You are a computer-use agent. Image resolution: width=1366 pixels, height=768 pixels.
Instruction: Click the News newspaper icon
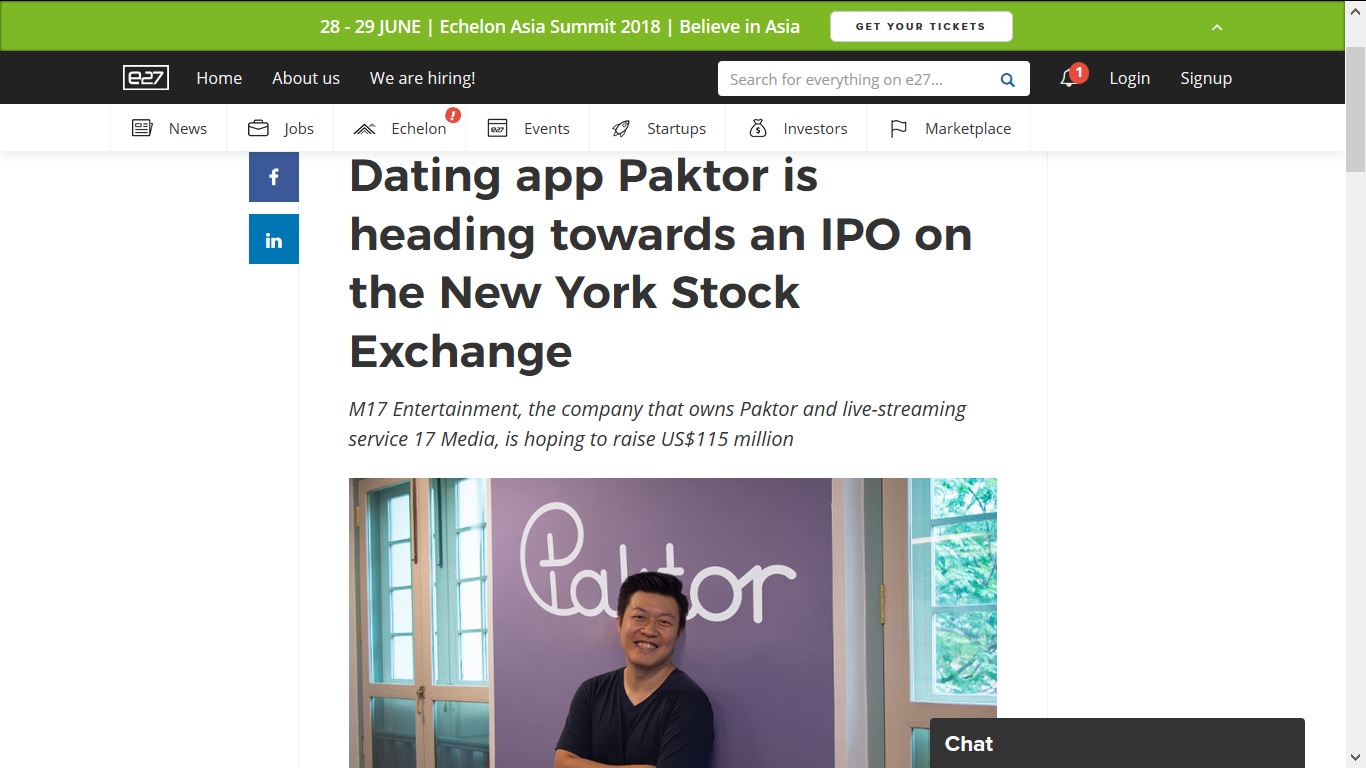pos(142,128)
